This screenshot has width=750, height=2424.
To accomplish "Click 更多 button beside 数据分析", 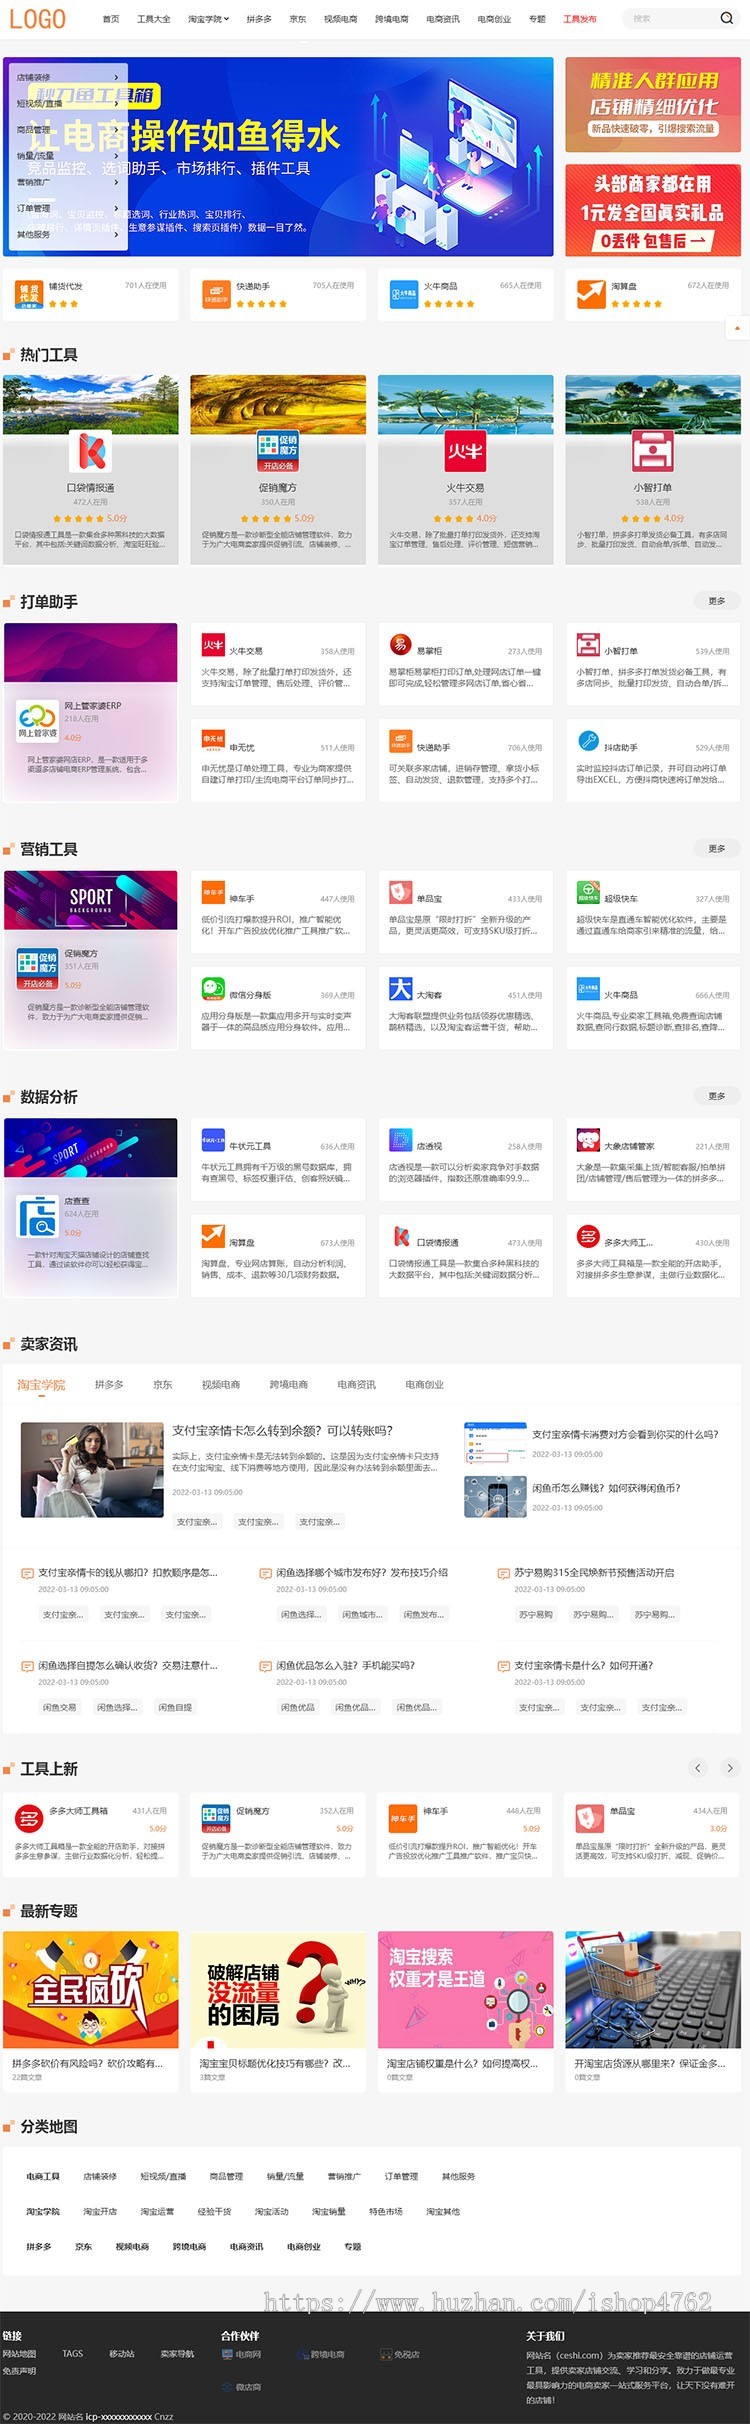I will point(717,1096).
